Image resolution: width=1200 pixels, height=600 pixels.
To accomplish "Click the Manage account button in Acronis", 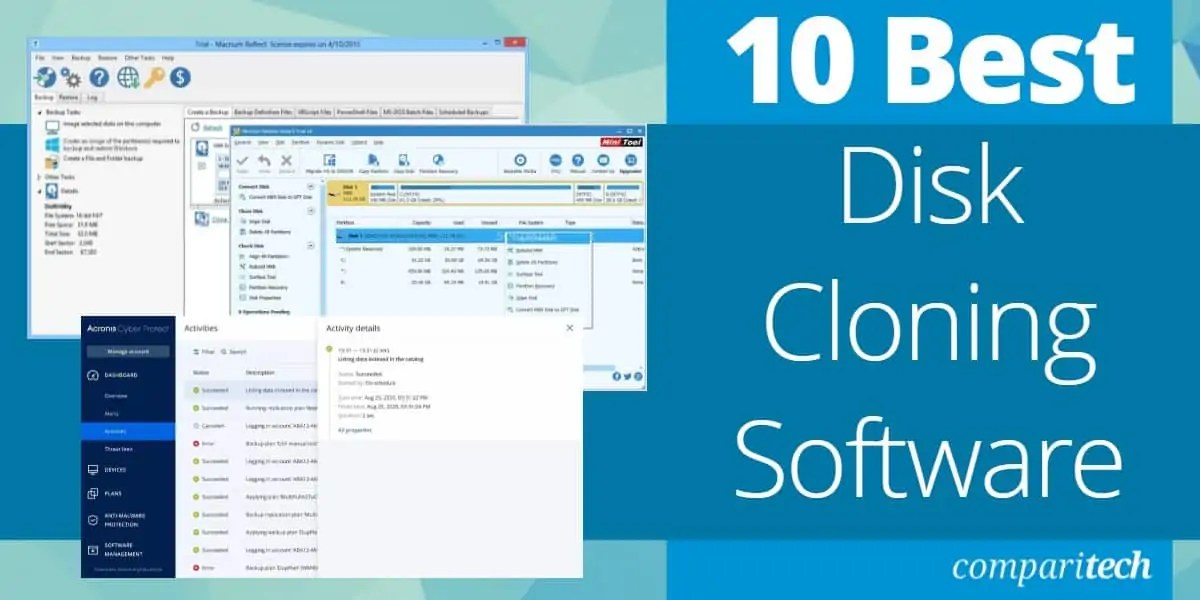I will point(130,351).
